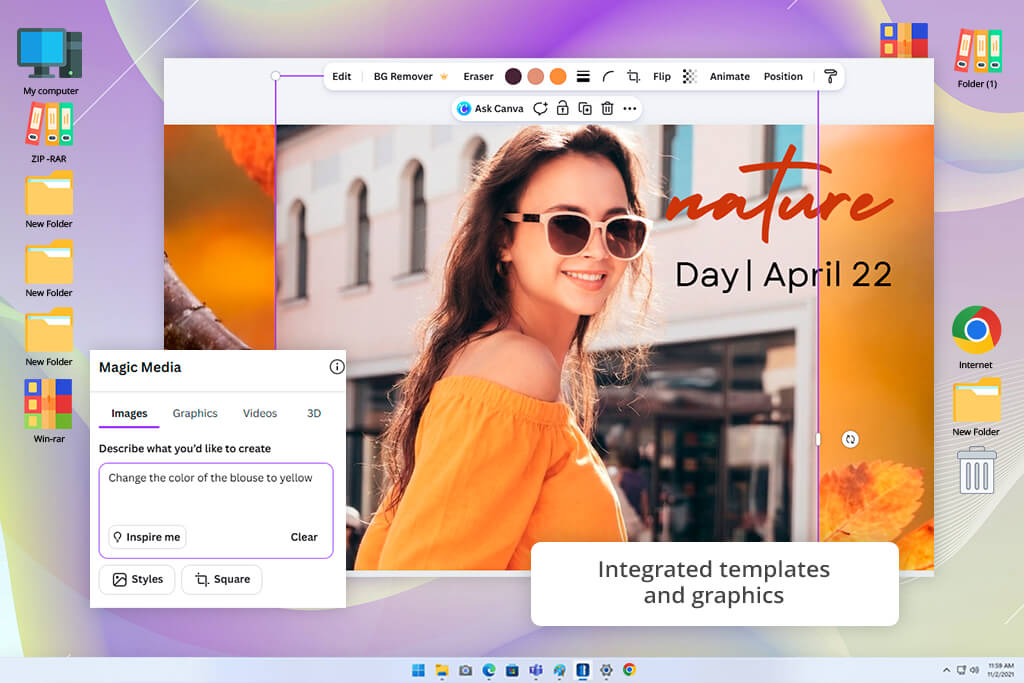Click the Magic Media info icon
The image size is (1024, 683).
click(336, 367)
